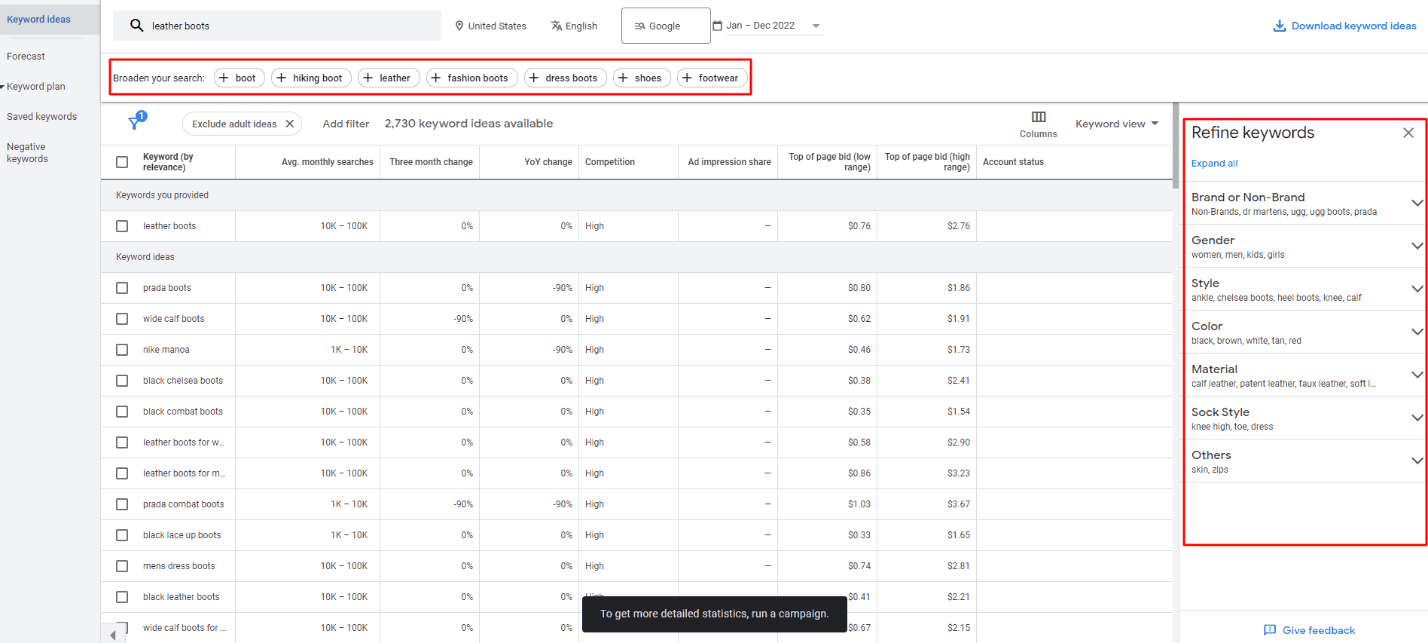Viewport: 1428px width, 643px height.
Task: Click the Download keyword ideas icon
Action: click(1279, 26)
